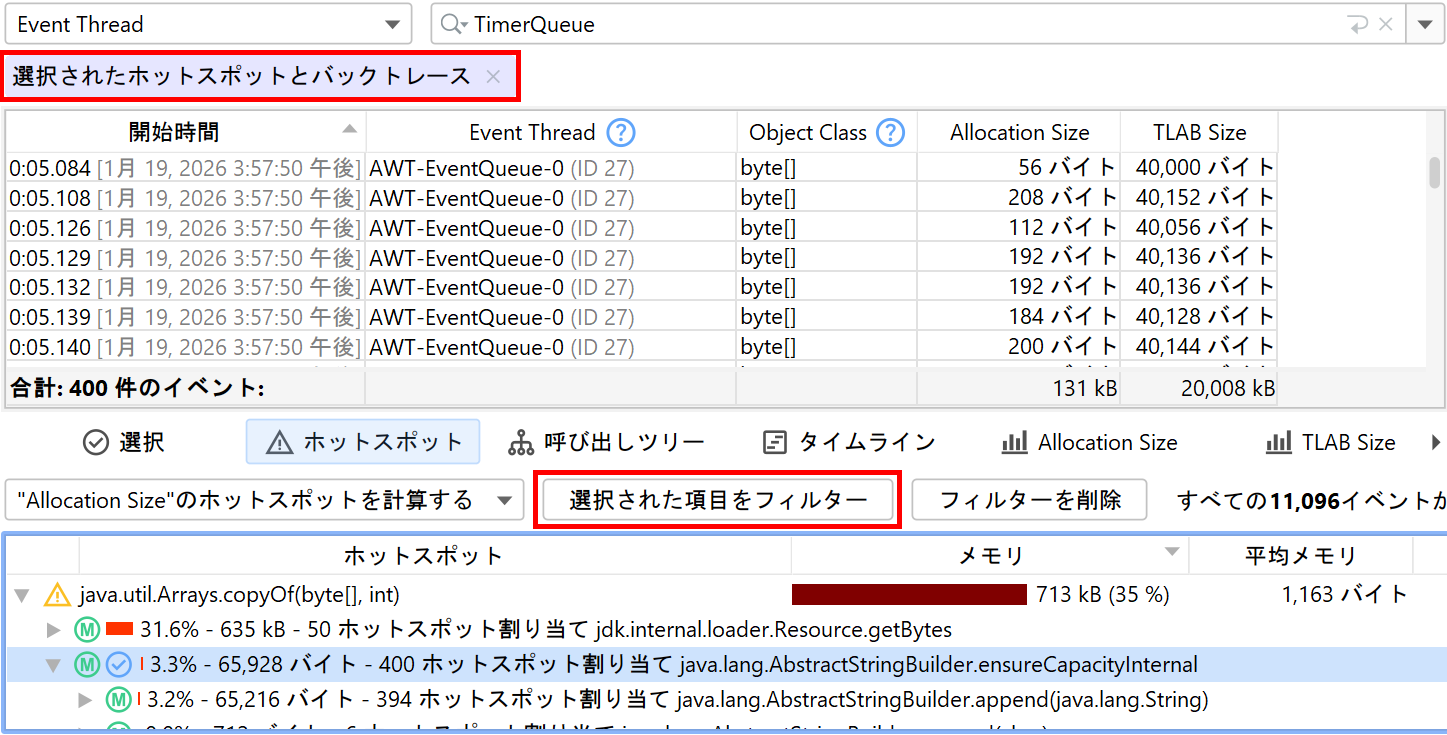Switch to the 呼び出しツリー view tab

(607, 442)
